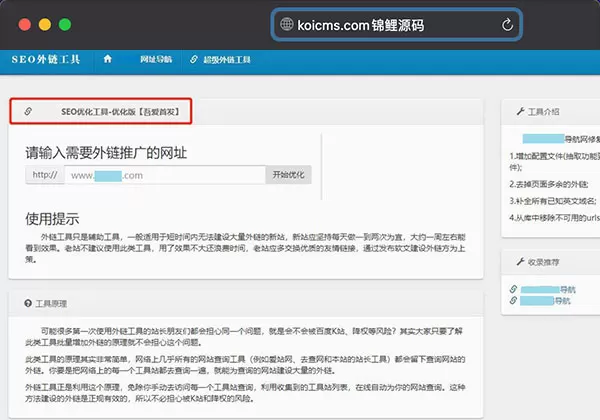Click the home icon in navigation bar
This screenshot has height=420, width=600.
108,59
